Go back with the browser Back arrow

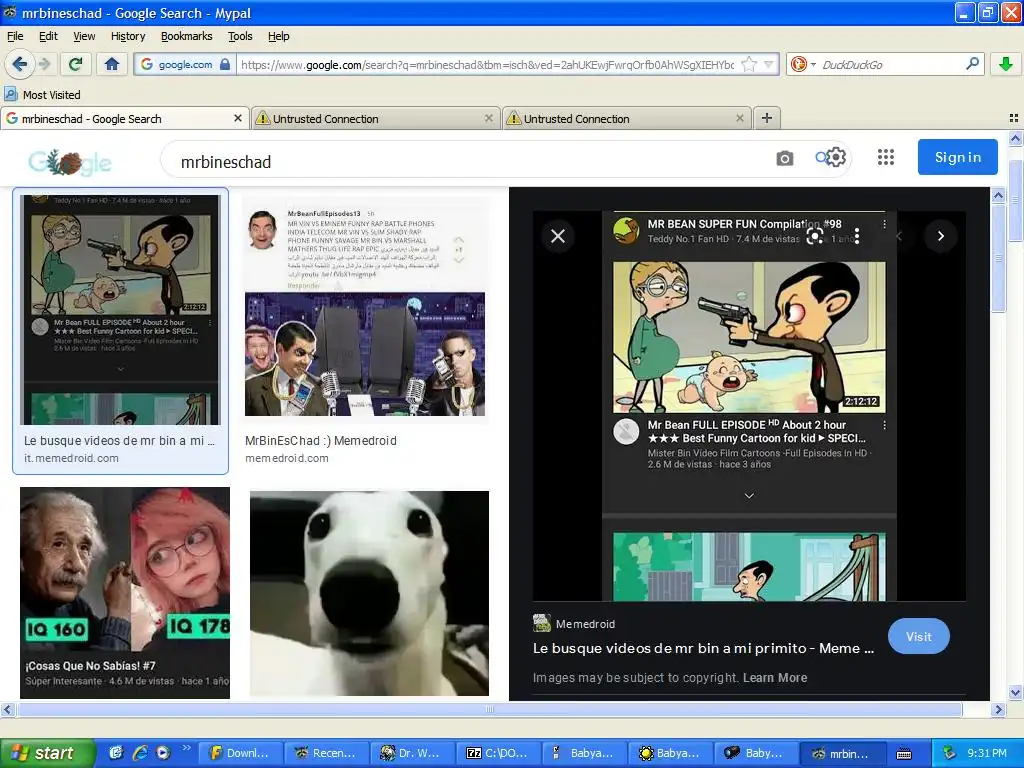[20, 64]
